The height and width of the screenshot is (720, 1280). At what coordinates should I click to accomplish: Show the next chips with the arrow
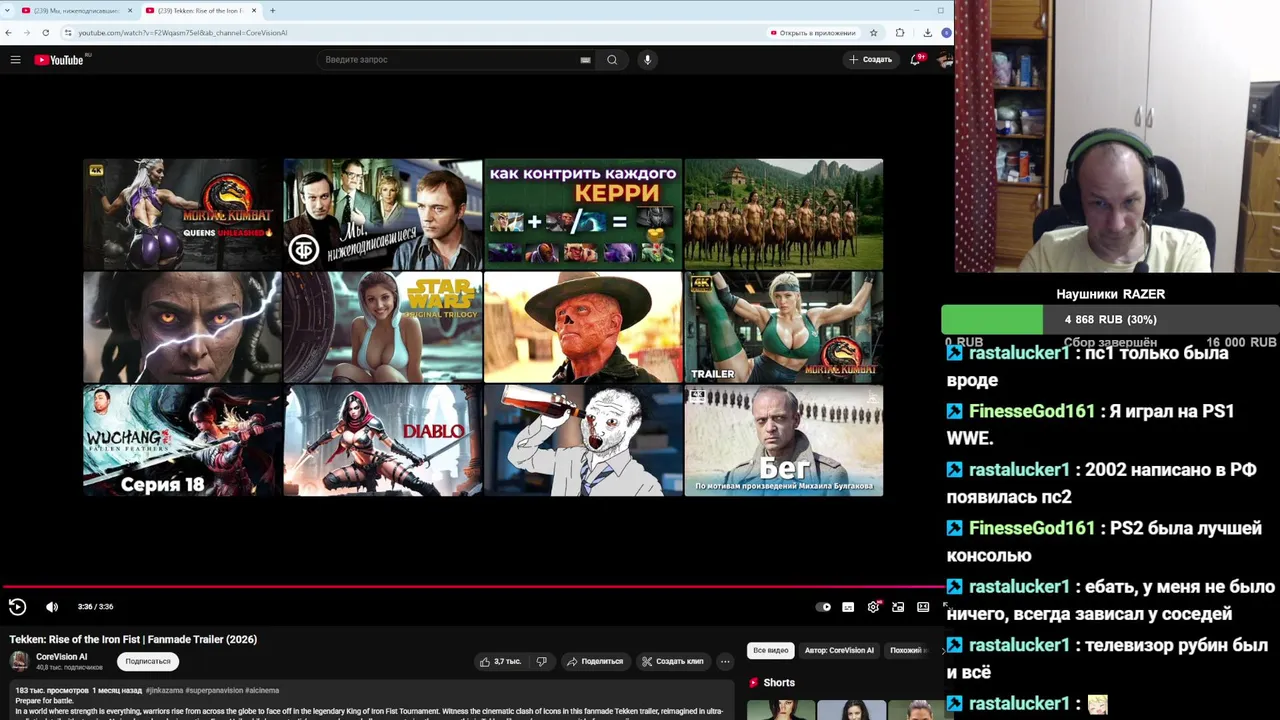(942, 650)
